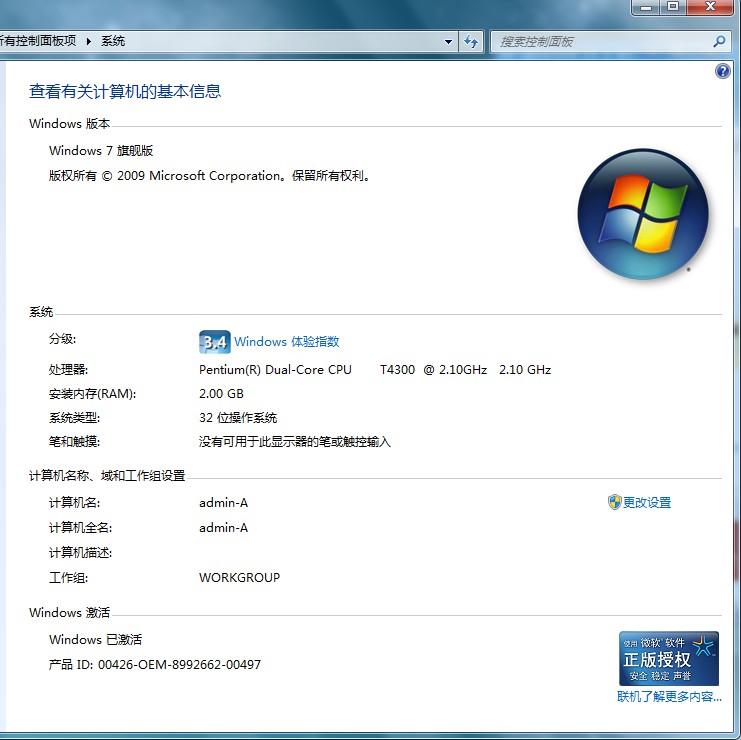741x740 pixels.
Task: Click the 系统 breadcrumb item
Action: (x=113, y=41)
